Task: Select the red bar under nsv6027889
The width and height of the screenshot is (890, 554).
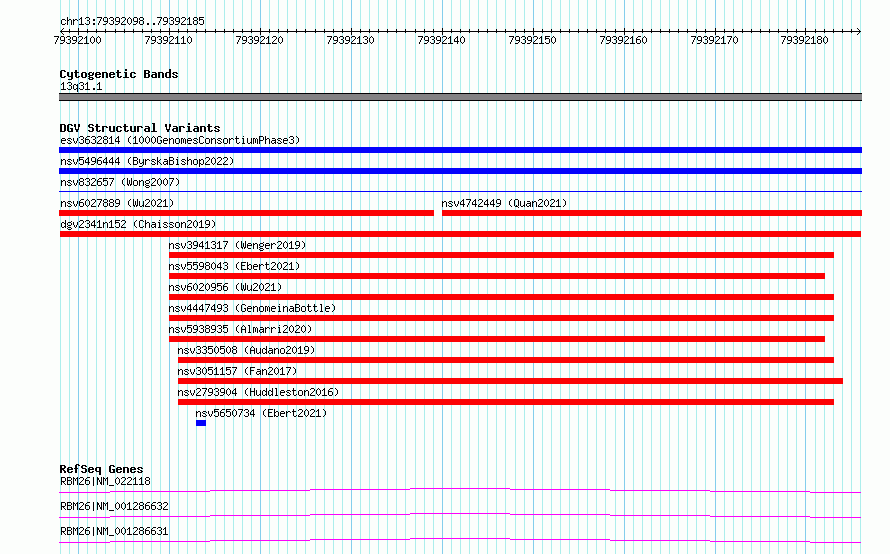Action: pos(246,213)
